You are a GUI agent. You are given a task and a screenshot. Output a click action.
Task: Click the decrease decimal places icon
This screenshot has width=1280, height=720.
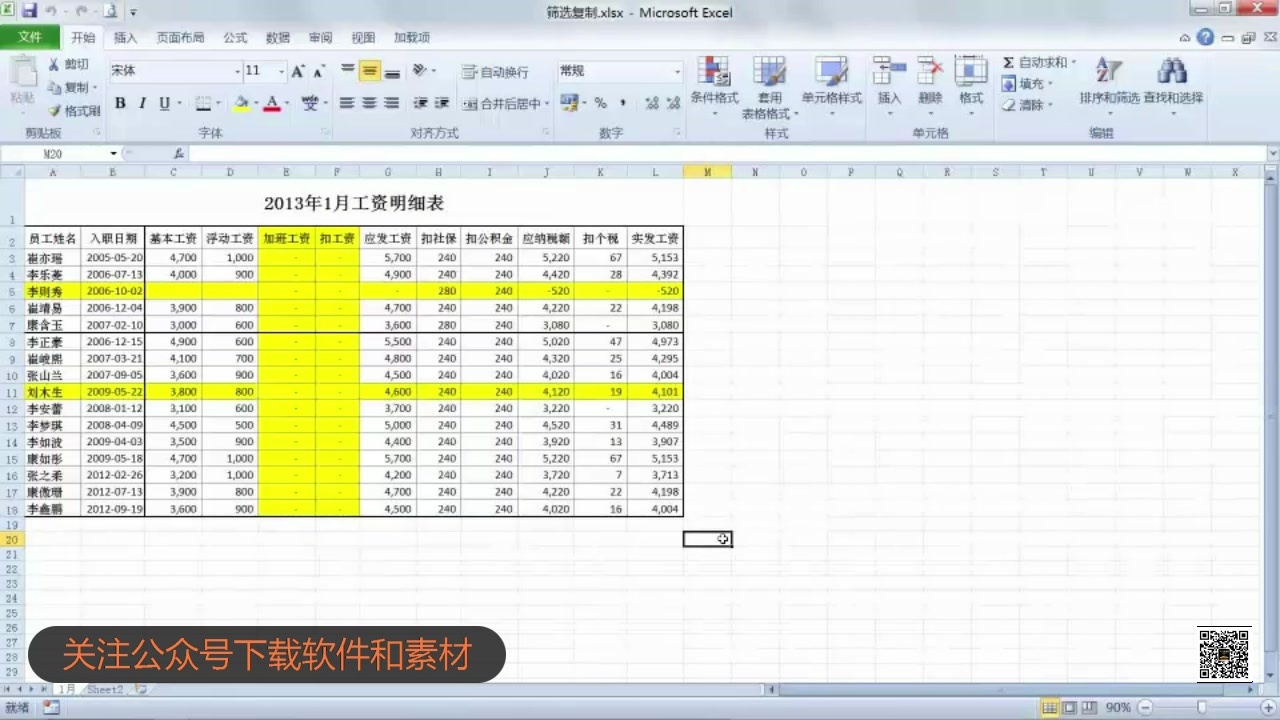[x=674, y=103]
